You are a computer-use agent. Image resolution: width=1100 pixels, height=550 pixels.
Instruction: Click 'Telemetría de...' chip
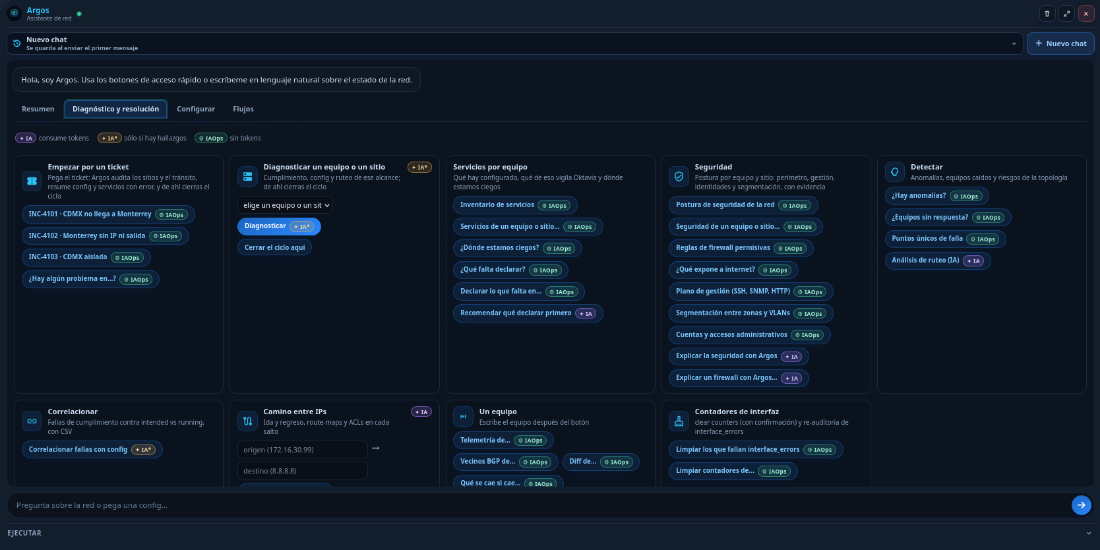click(503, 441)
